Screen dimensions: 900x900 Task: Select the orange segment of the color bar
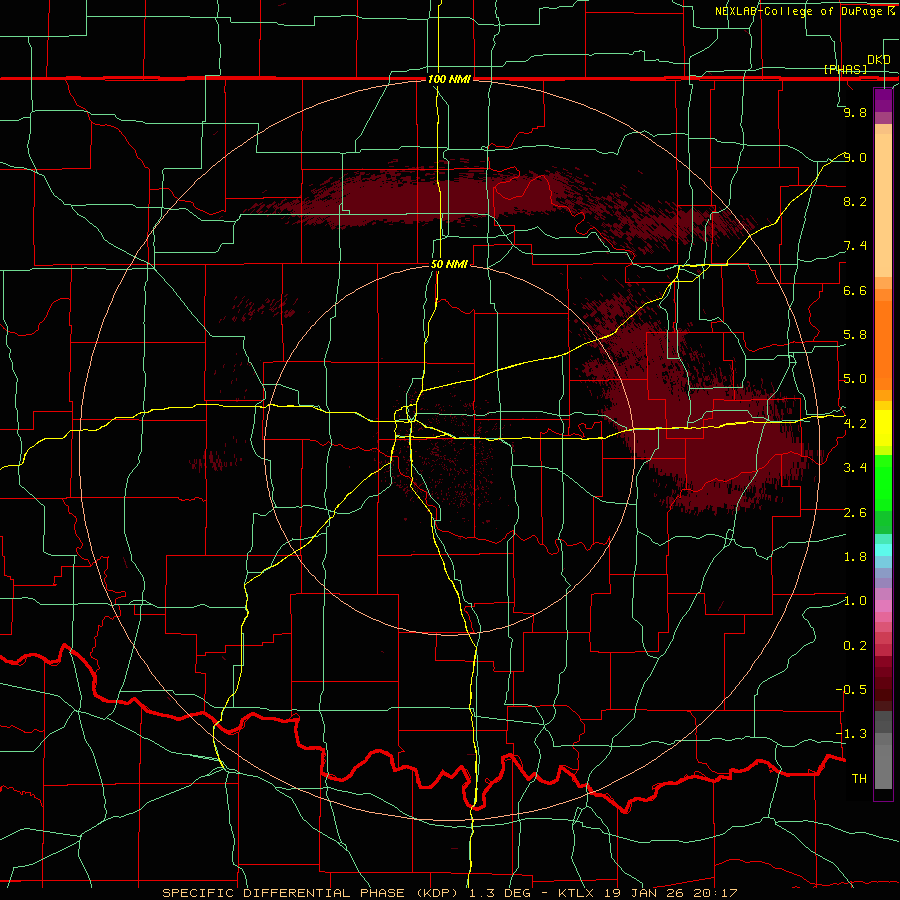(883, 345)
